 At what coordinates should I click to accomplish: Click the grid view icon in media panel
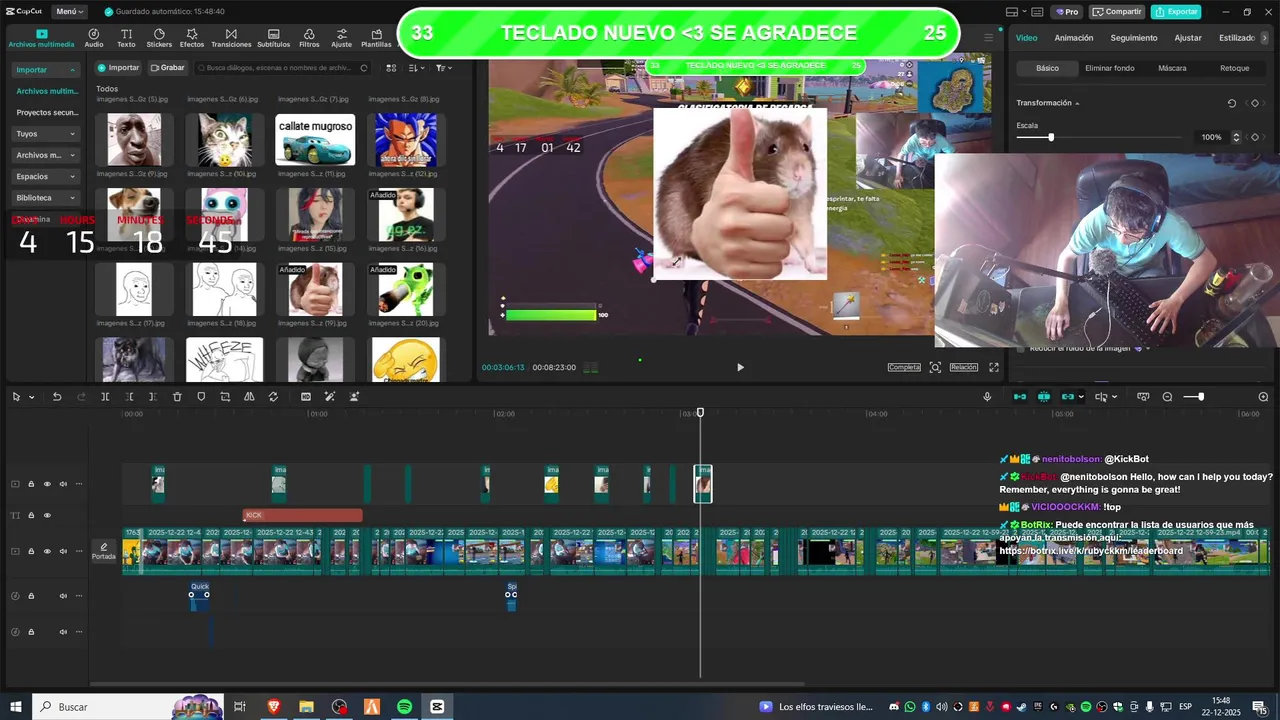click(391, 68)
